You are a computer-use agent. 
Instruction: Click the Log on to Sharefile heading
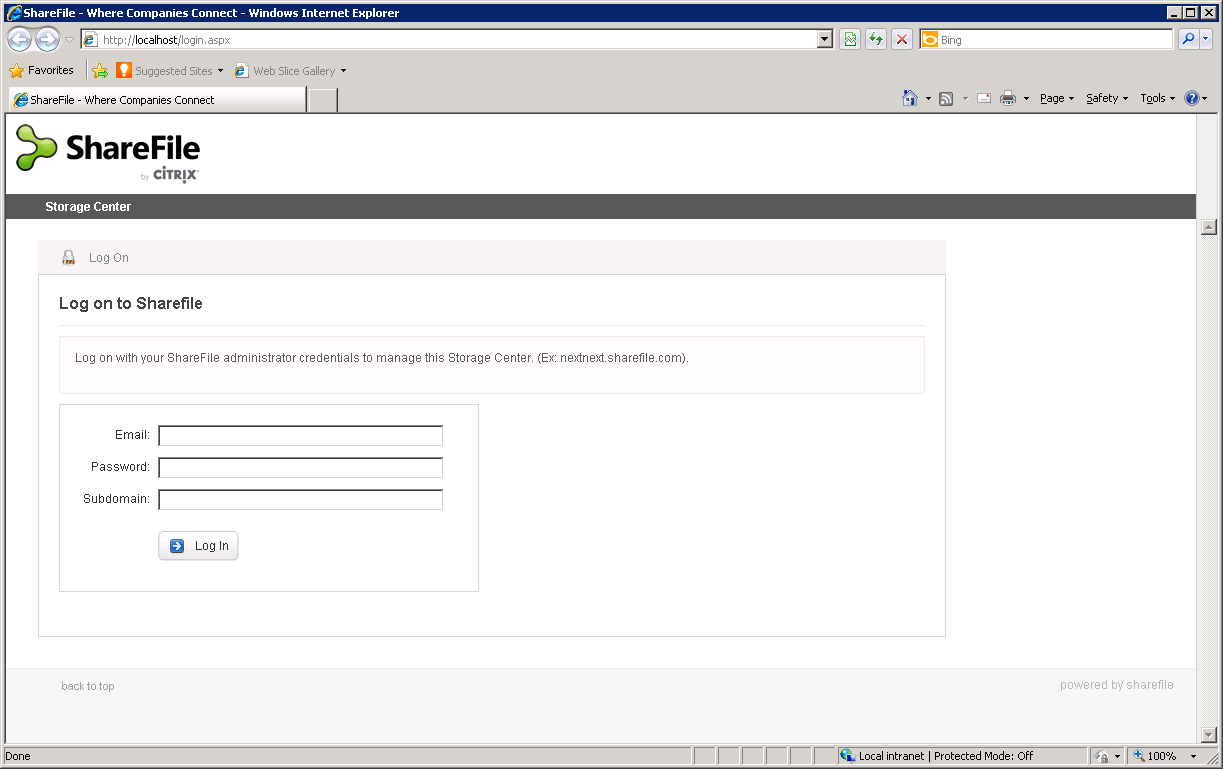click(x=131, y=304)
